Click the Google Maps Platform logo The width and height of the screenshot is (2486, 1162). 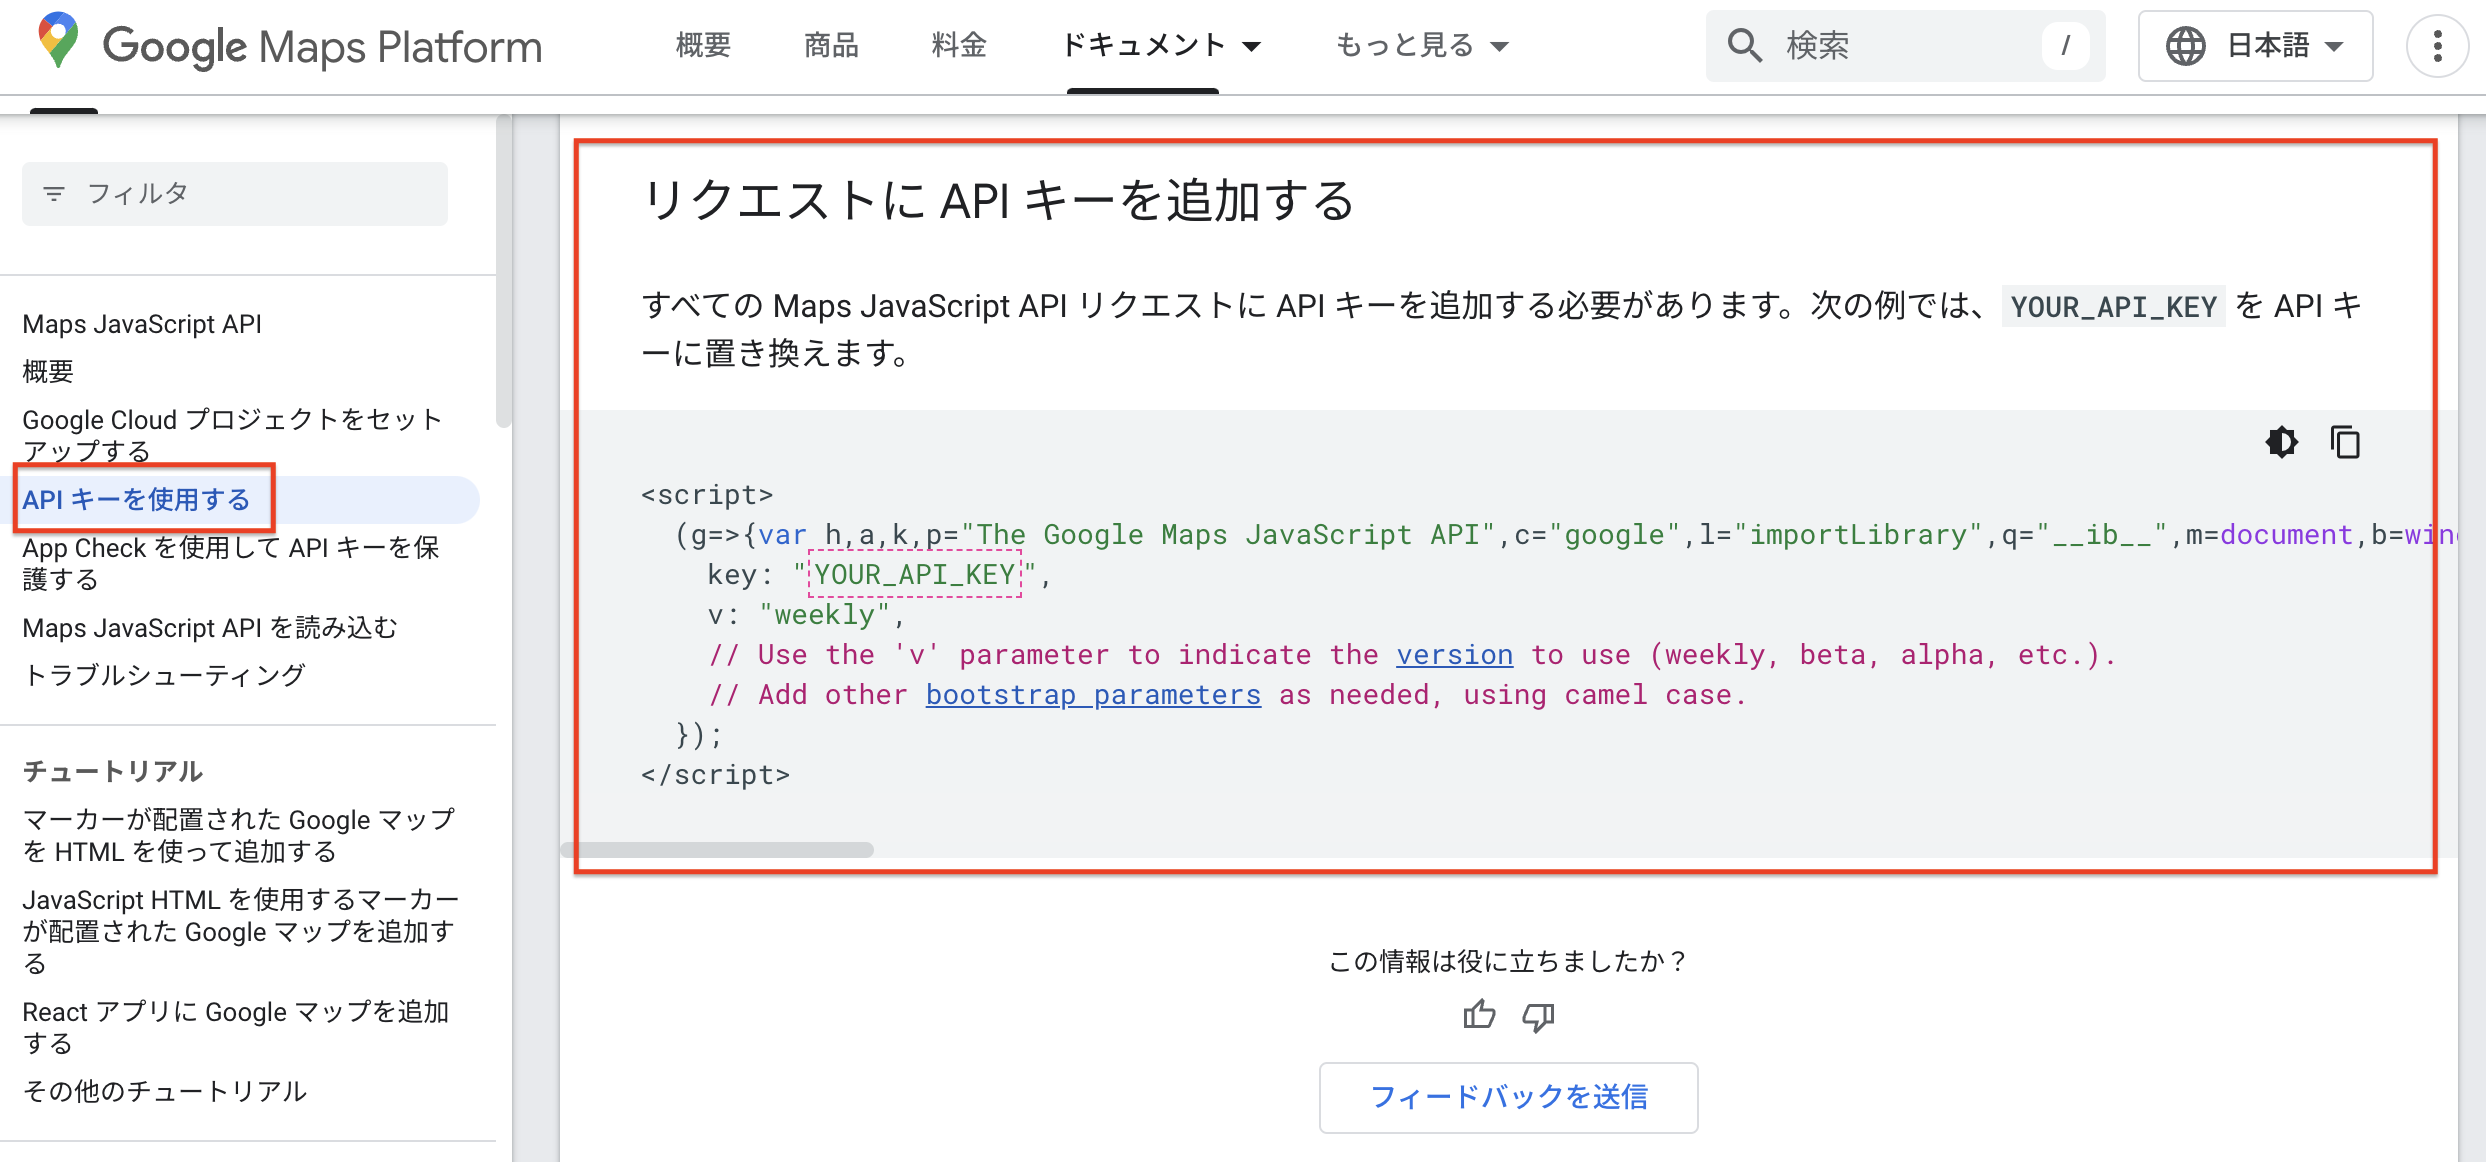click(x=290, y=45)
